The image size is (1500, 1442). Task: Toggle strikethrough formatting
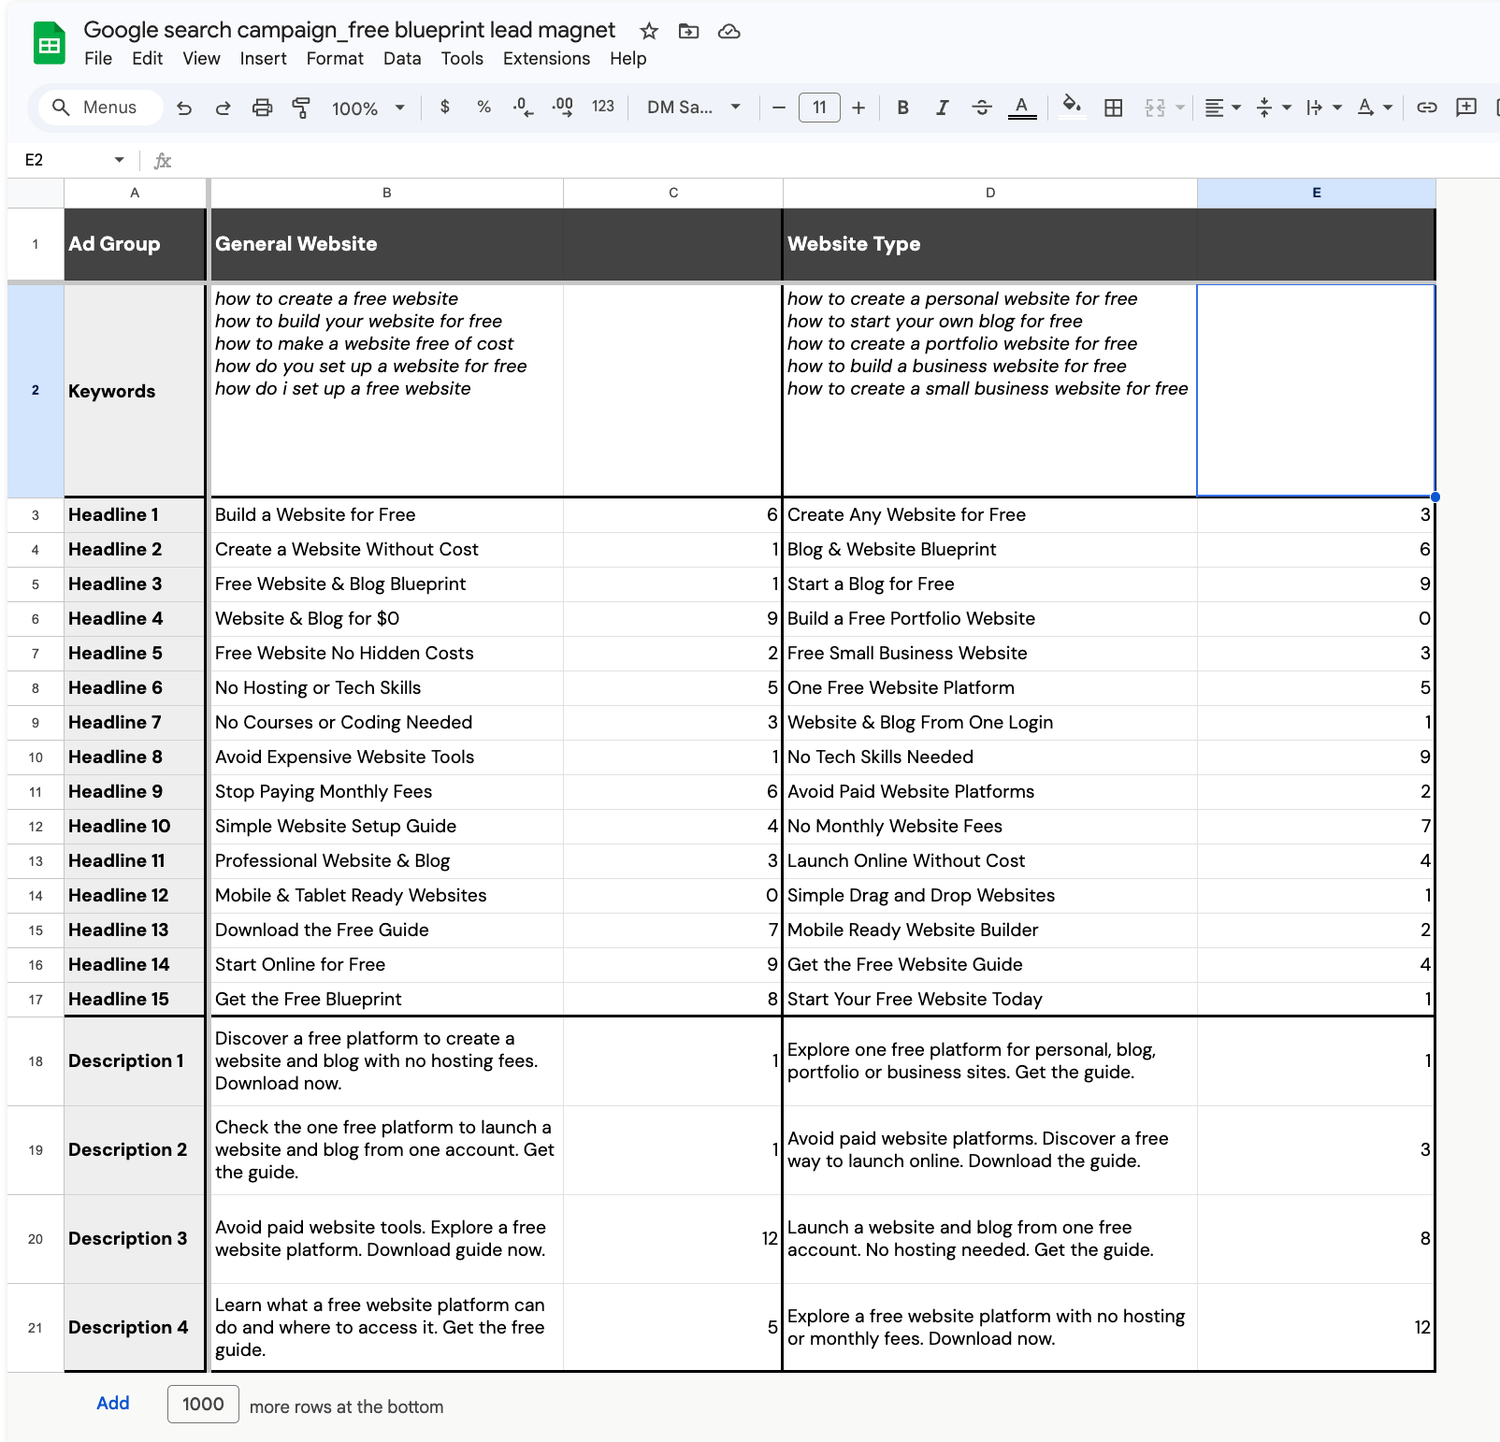click(982, 108)
